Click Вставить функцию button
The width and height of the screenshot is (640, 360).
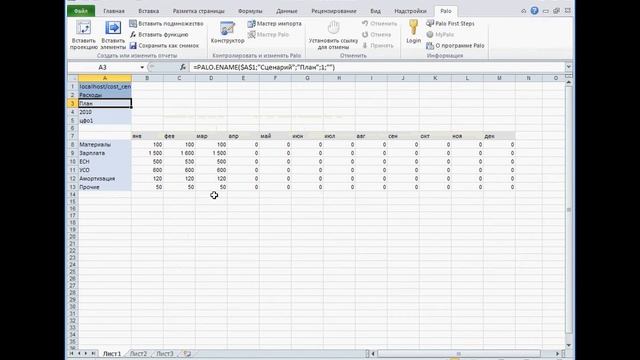coord(159,35)
